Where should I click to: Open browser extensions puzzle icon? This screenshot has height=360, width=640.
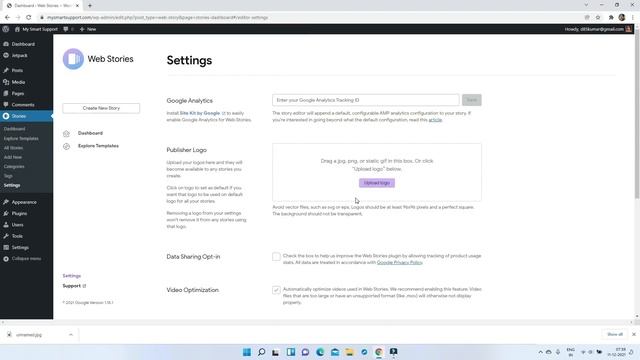click(x=611, y=18)
